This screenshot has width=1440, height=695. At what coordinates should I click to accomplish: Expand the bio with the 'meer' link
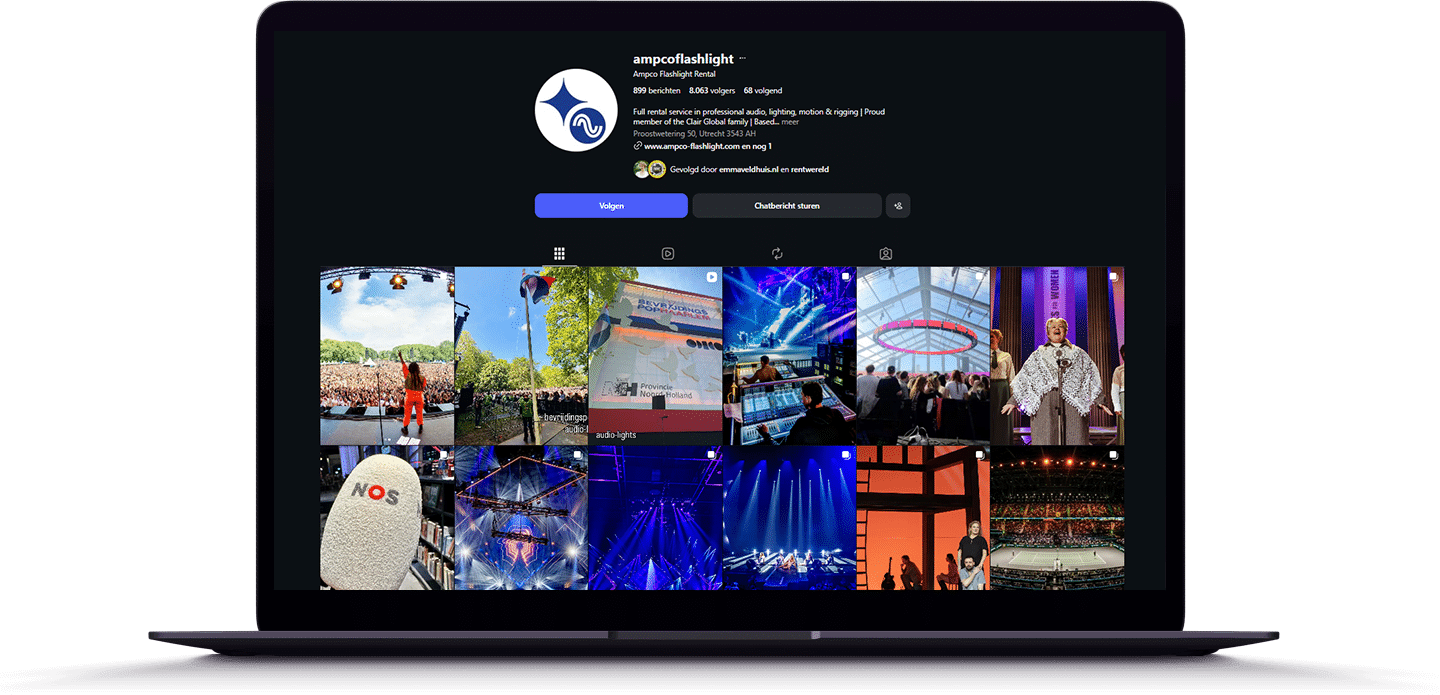[790, 122]
